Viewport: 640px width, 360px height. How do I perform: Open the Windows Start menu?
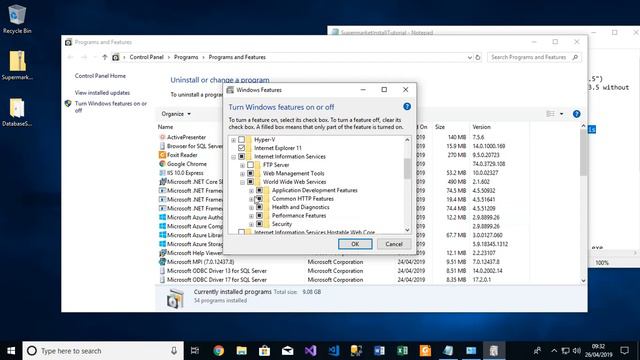pyautogui.click(x=11, y=351)
